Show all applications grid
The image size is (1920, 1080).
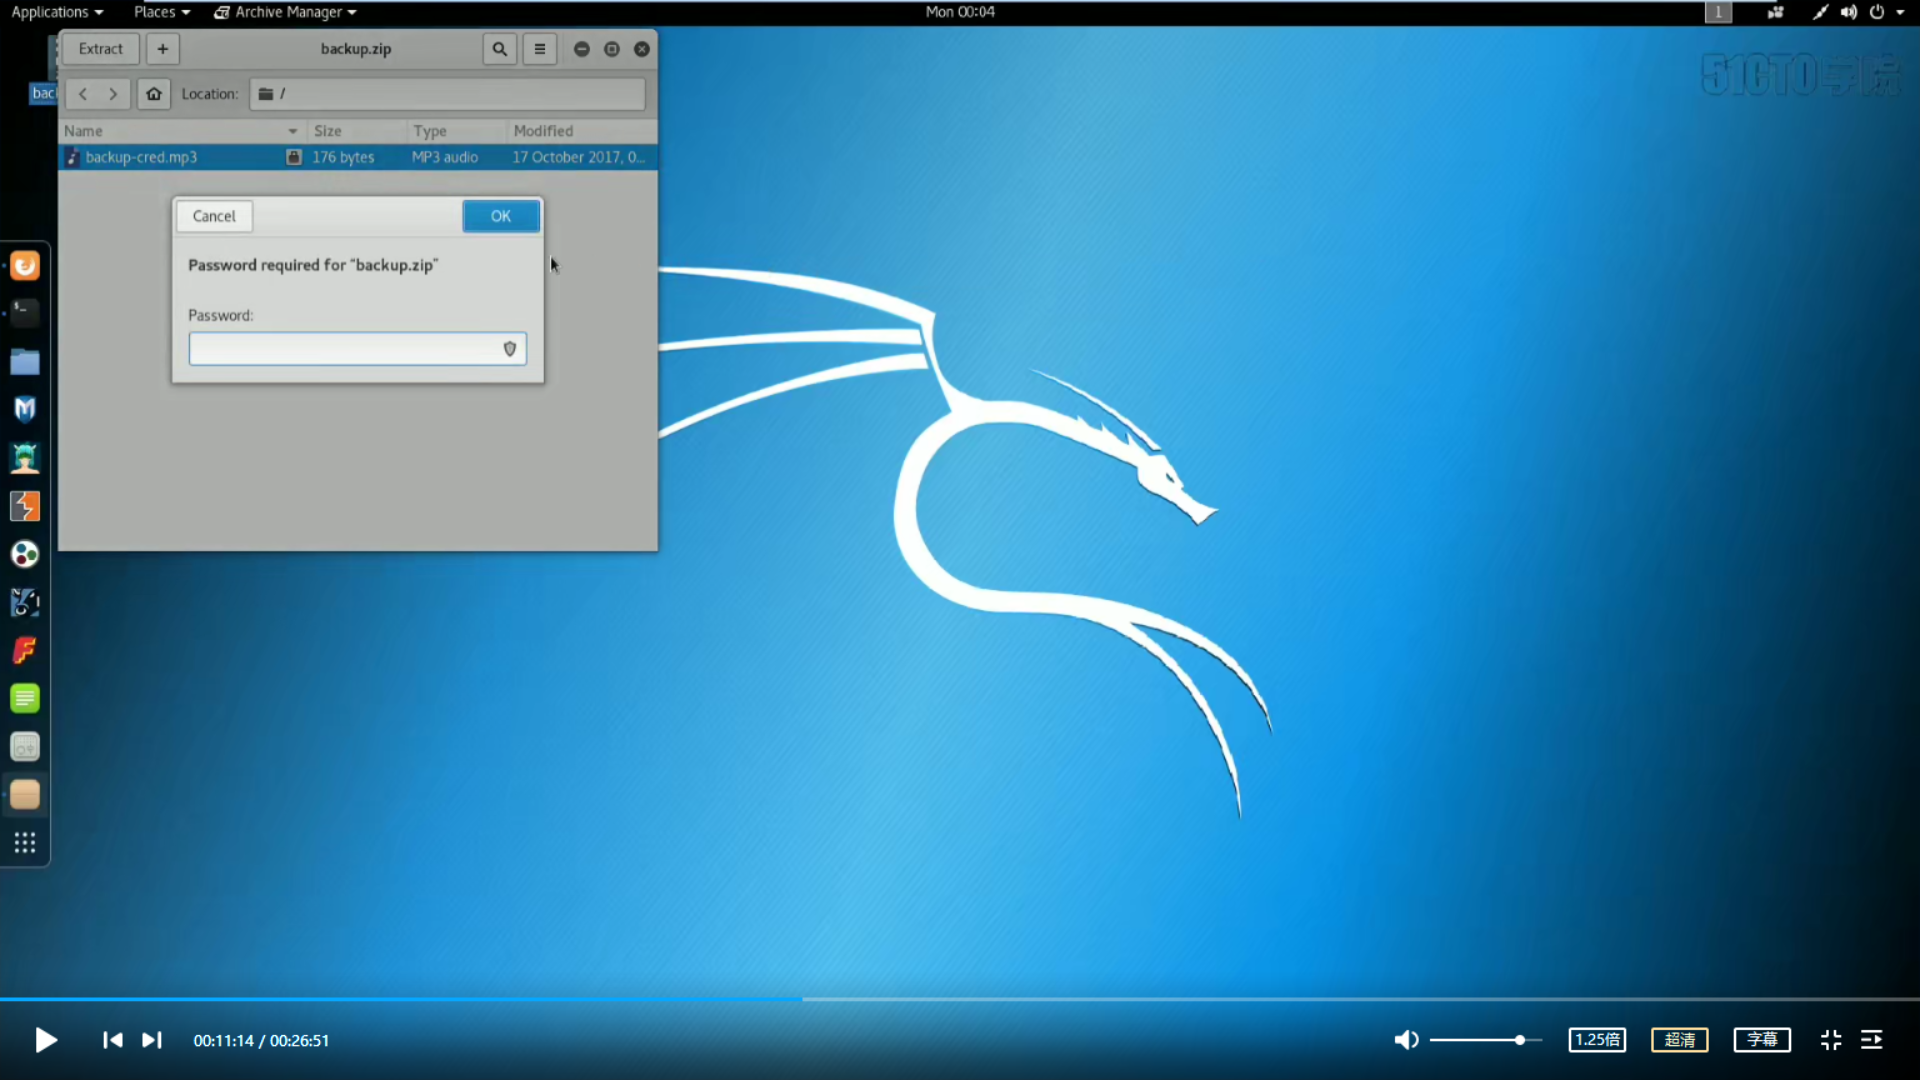(25, 842)
